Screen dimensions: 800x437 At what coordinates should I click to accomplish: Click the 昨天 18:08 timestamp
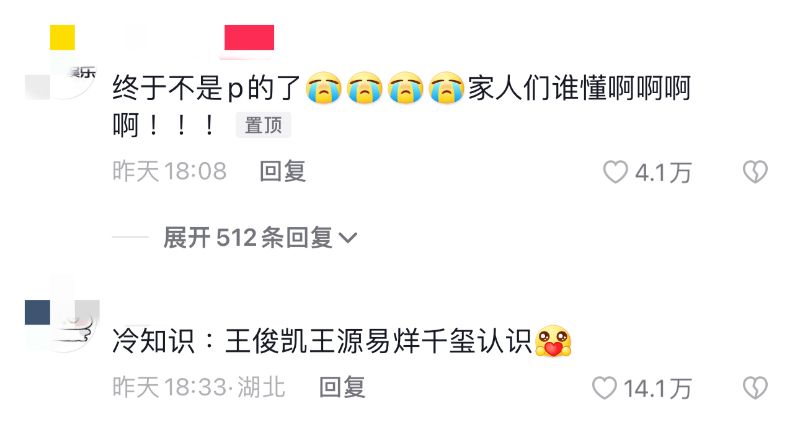(169, 171)
